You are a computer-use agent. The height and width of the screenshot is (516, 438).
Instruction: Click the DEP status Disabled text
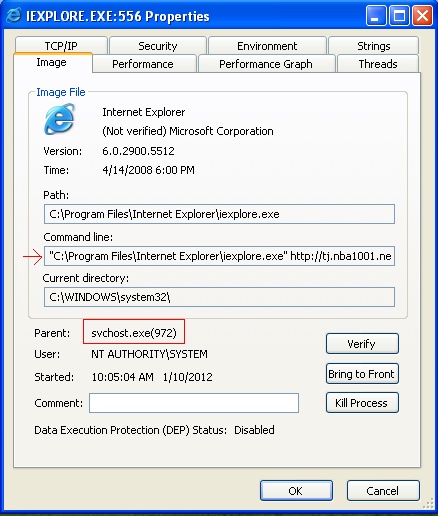[x=254, y=430]
